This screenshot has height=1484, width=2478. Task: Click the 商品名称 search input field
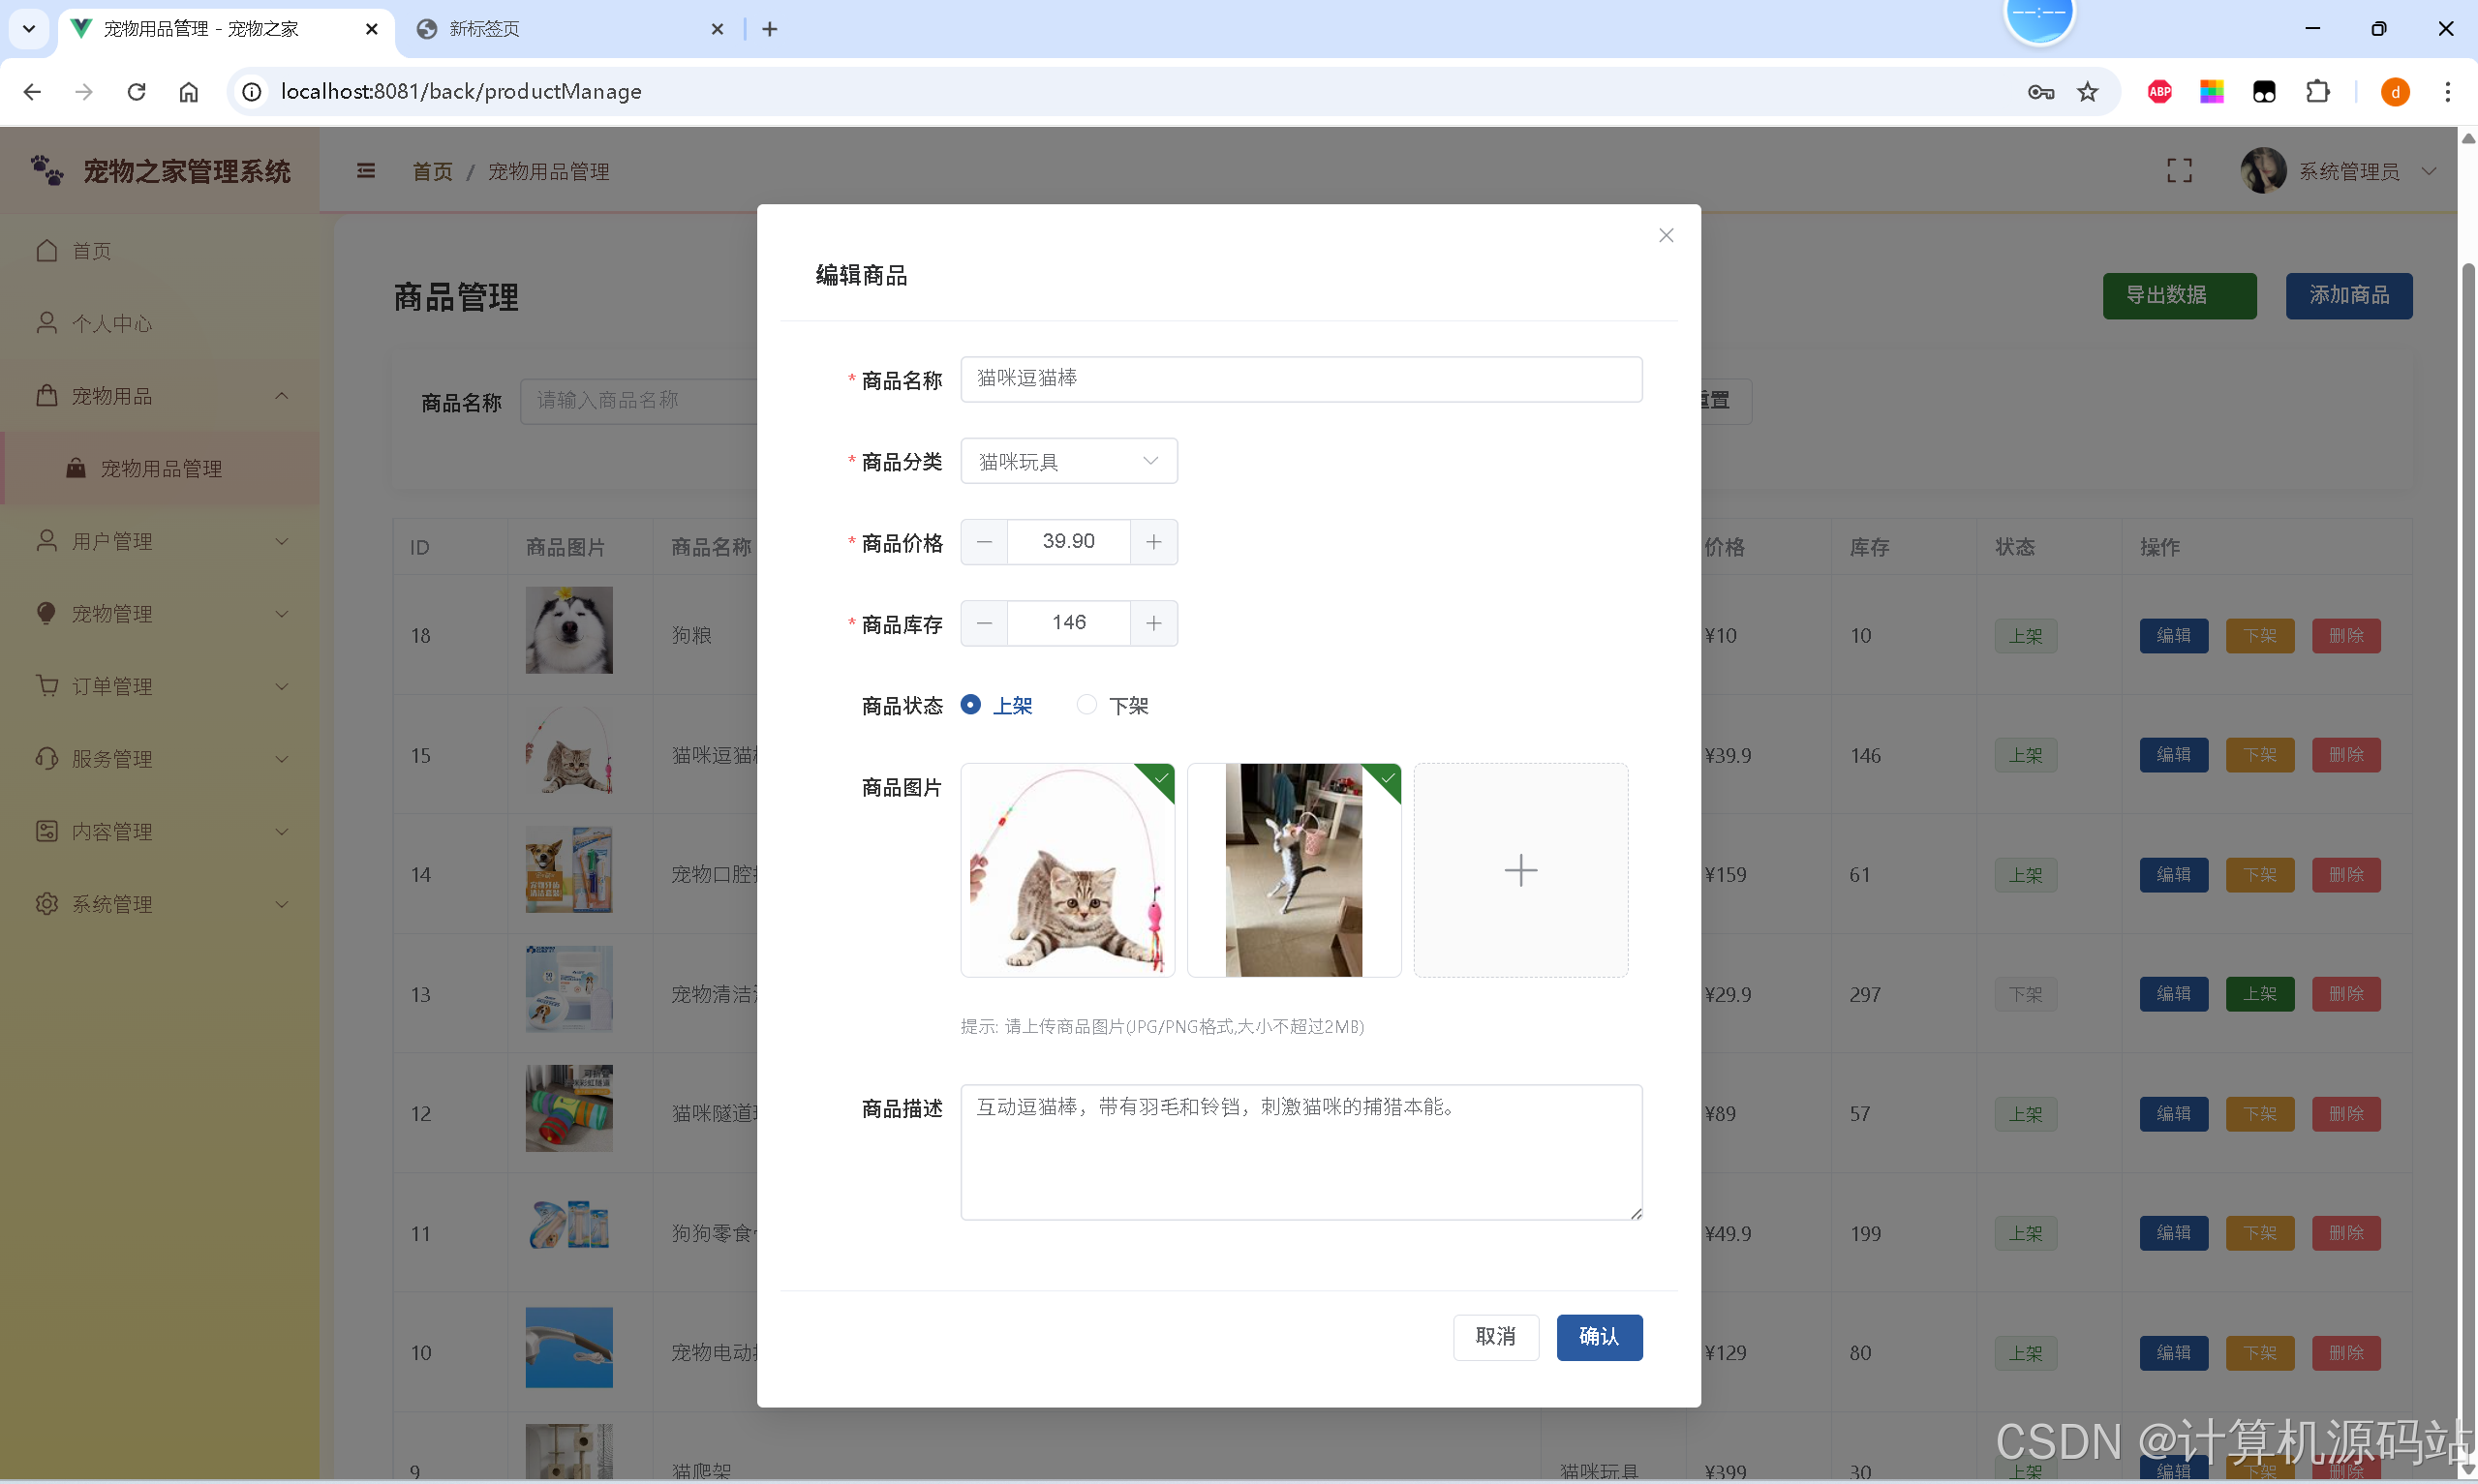640,401
